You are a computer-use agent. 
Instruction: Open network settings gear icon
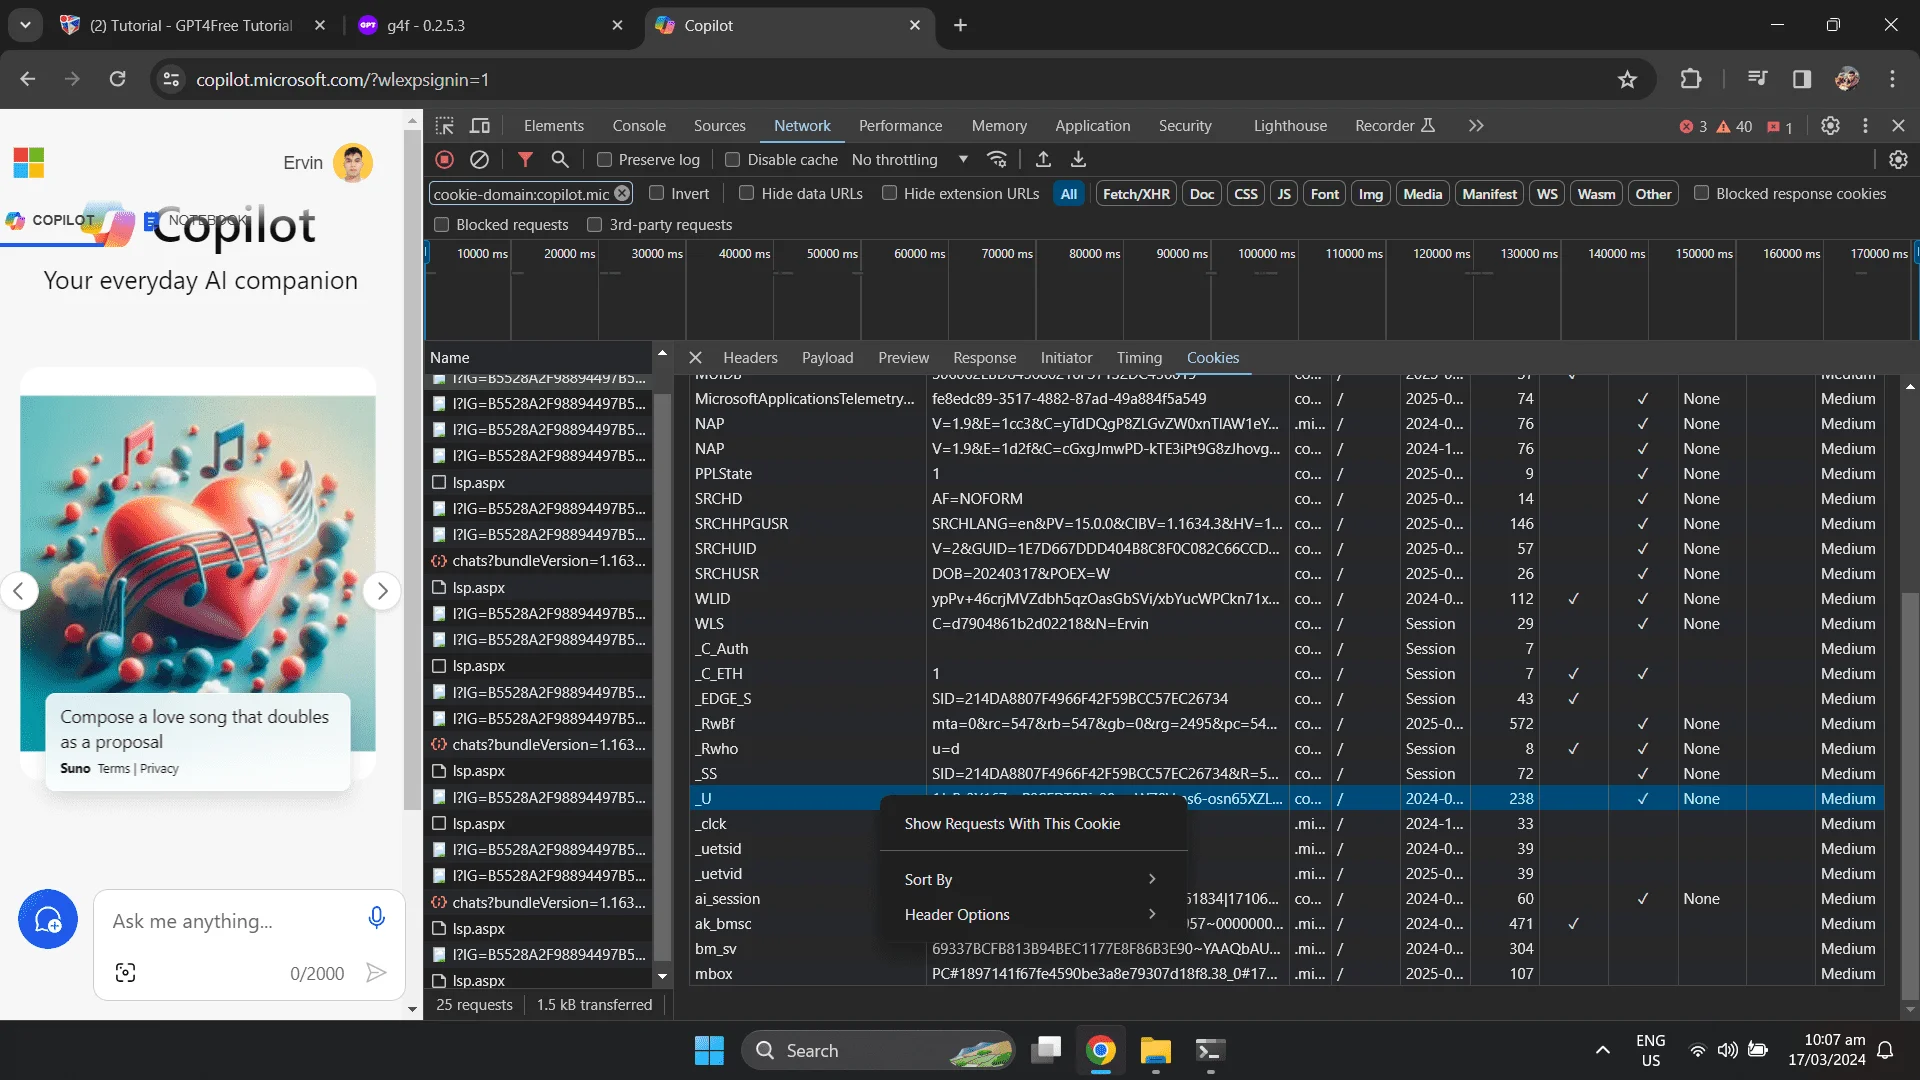click(1898, 159)
